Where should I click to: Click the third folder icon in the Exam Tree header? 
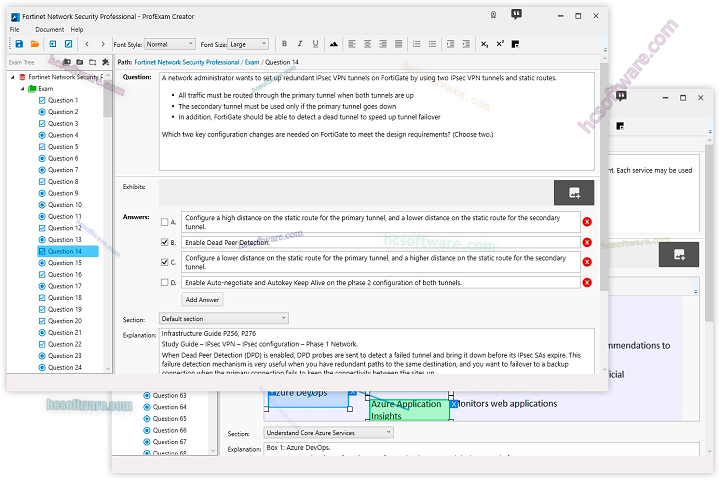coord(93,62)
